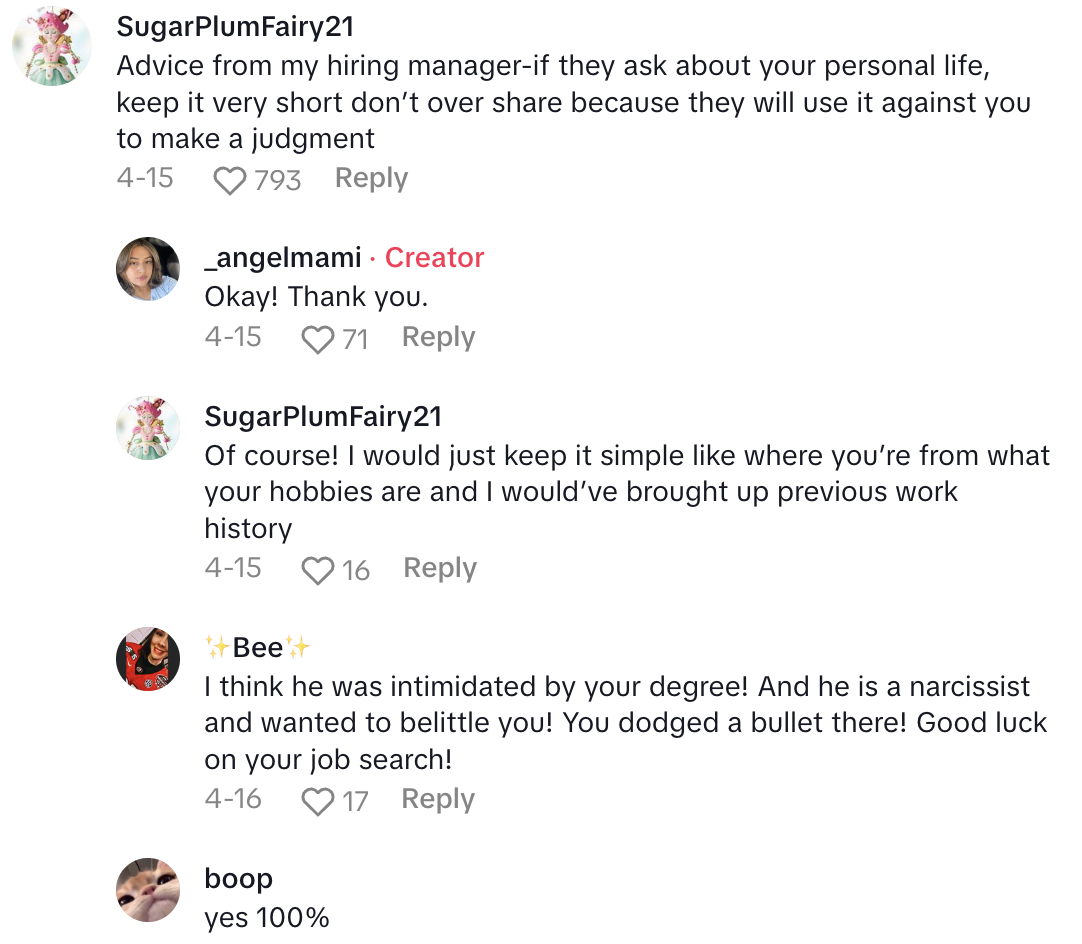Open SugarPlumFairy21's avatar on top comment
The height and width of the screenshot is (944, 1082).
point(52,46)
